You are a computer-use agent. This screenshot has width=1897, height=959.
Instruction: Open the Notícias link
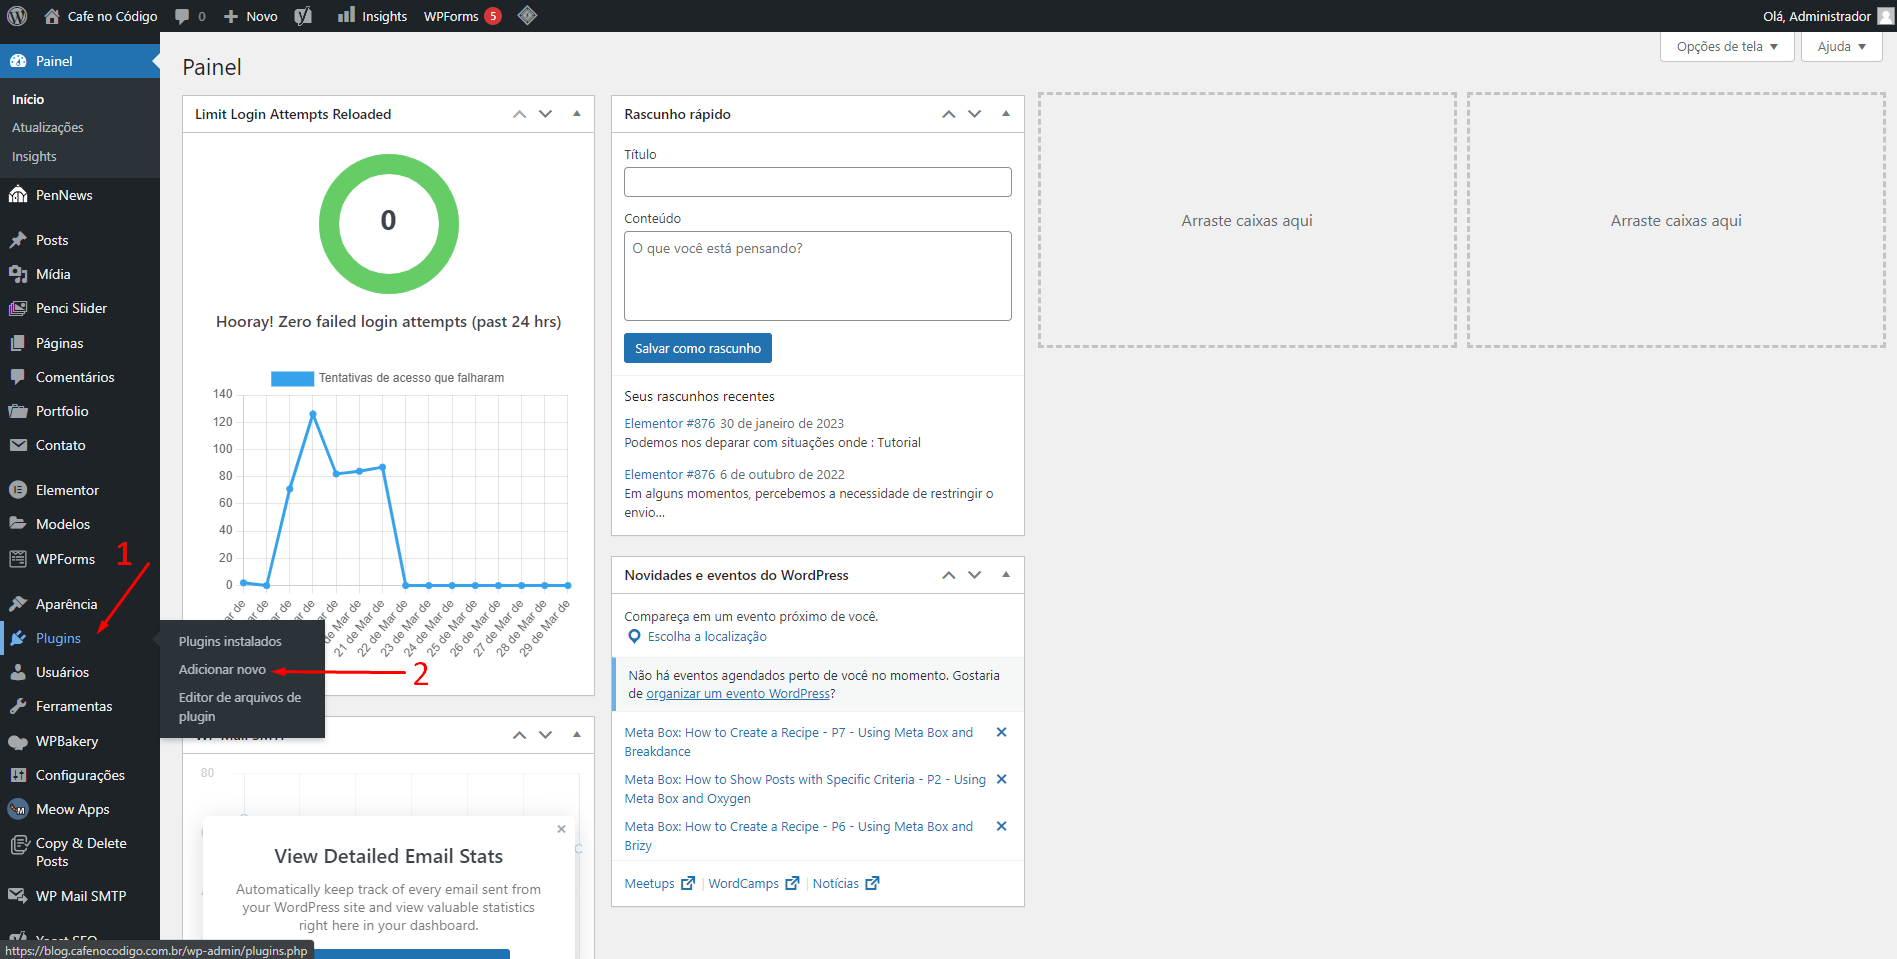[846, 883]
